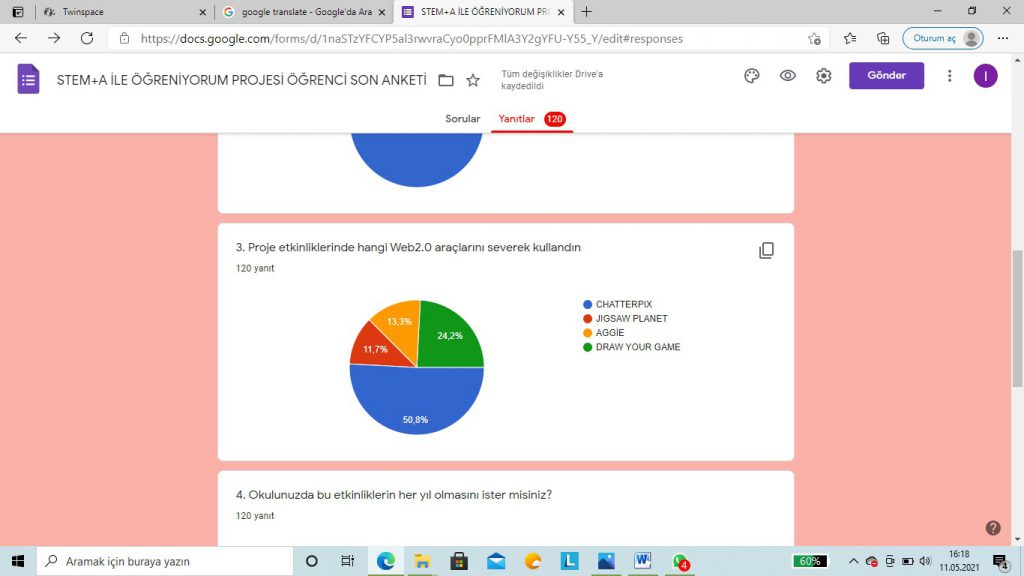The image size is (1024, 576).
Task: Open the browser's three-dot menu
Action: click(1002, 38)
